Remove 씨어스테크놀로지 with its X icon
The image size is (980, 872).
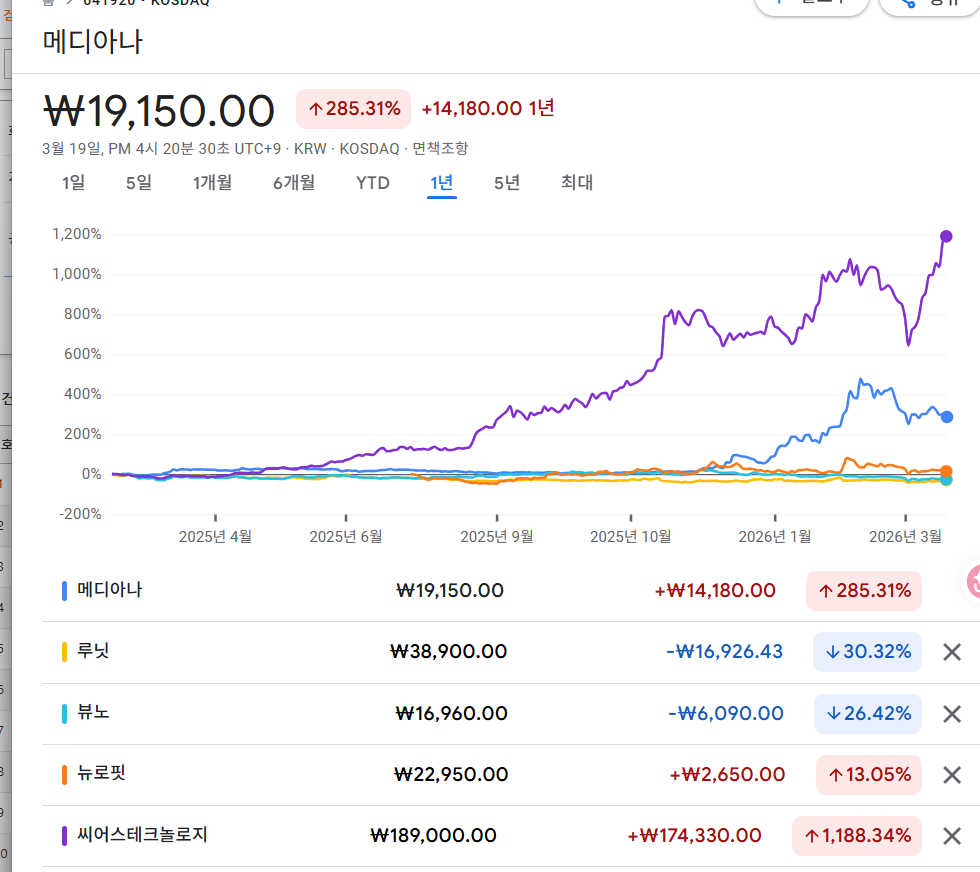click(952, 836)
